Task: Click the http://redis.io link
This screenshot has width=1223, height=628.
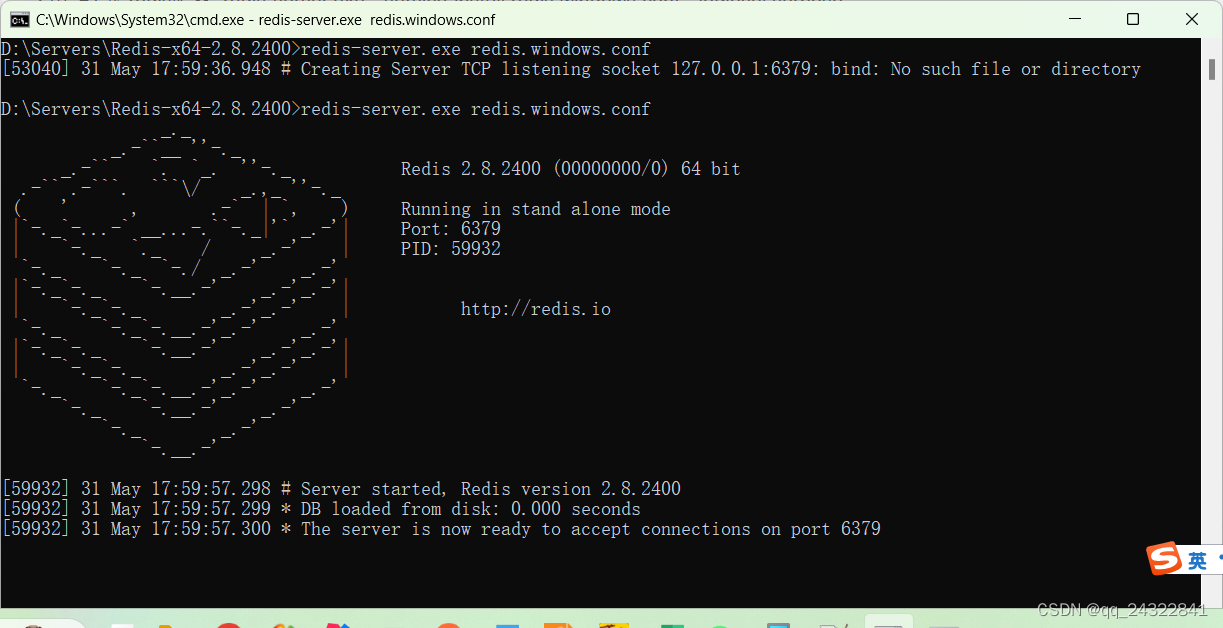Action: (x=535, y=308)
